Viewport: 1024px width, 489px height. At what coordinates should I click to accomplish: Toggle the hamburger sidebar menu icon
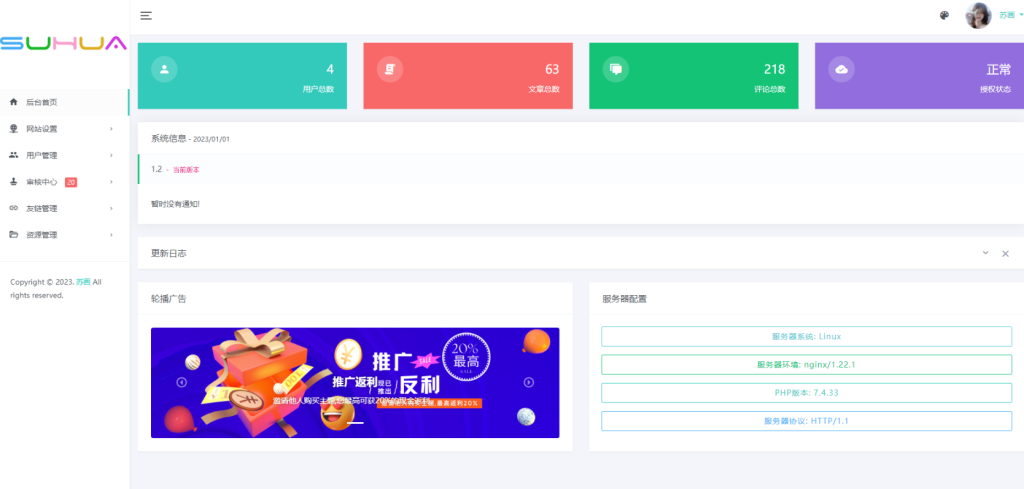pos(146,16)
